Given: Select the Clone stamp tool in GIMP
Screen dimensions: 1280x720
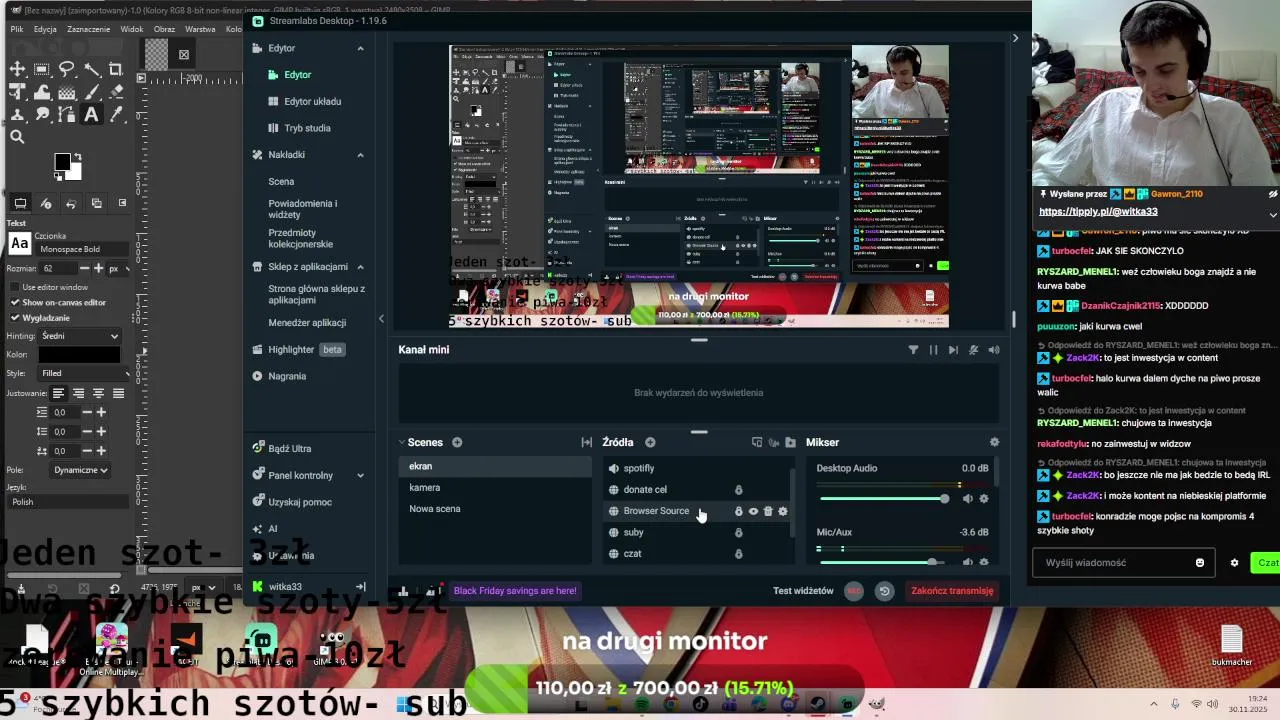Looking at the screenshot, I should pyautogui.click(x=17, y=115).
